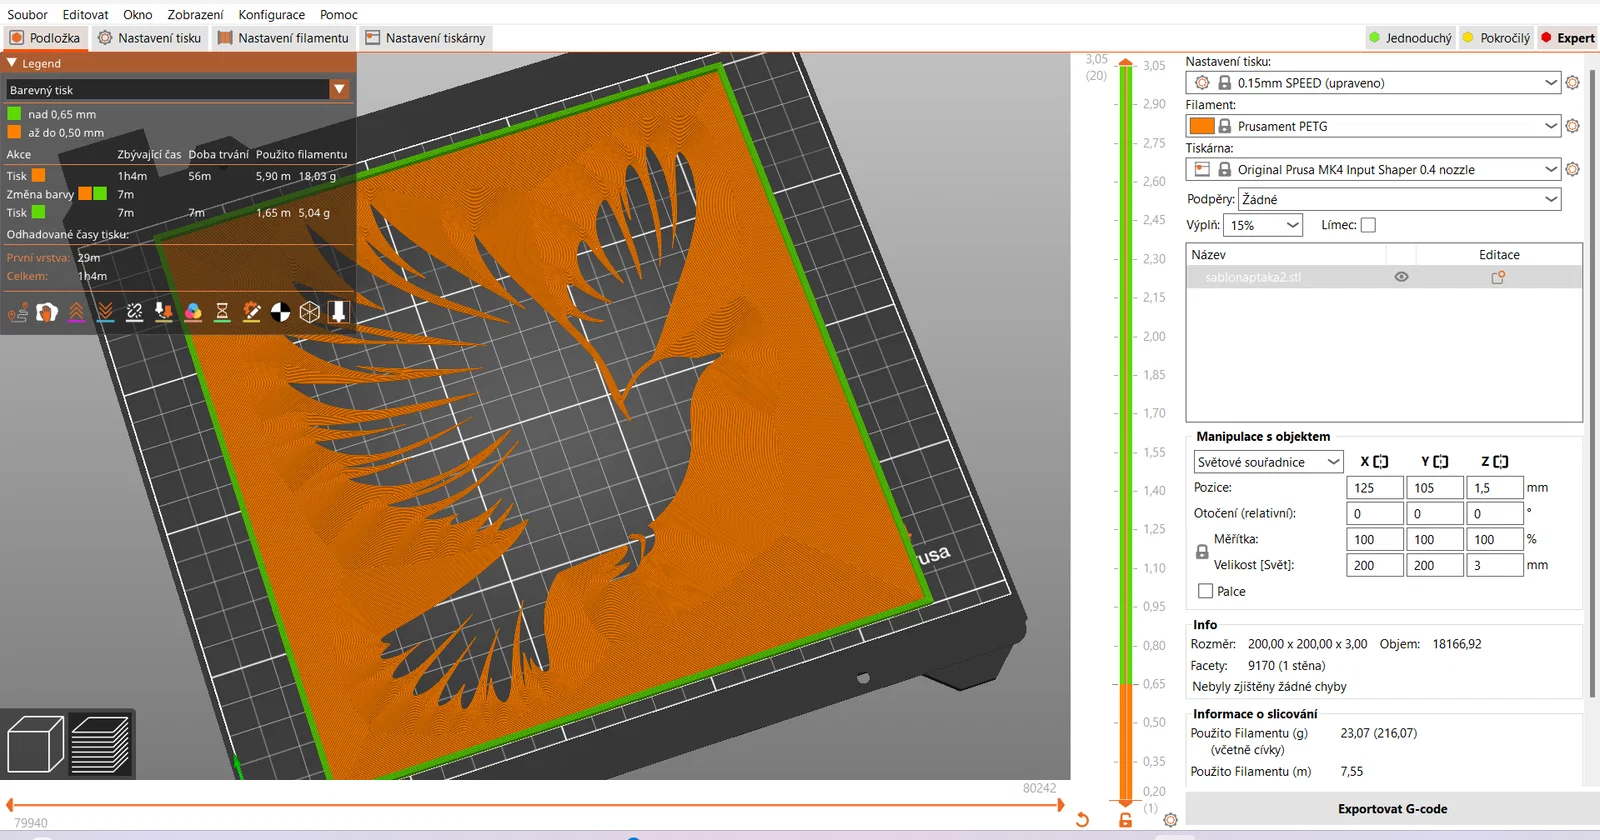Toggle custom G-codes gear-pencil icon in legend
1600x840 pixels.
point(252,313)
